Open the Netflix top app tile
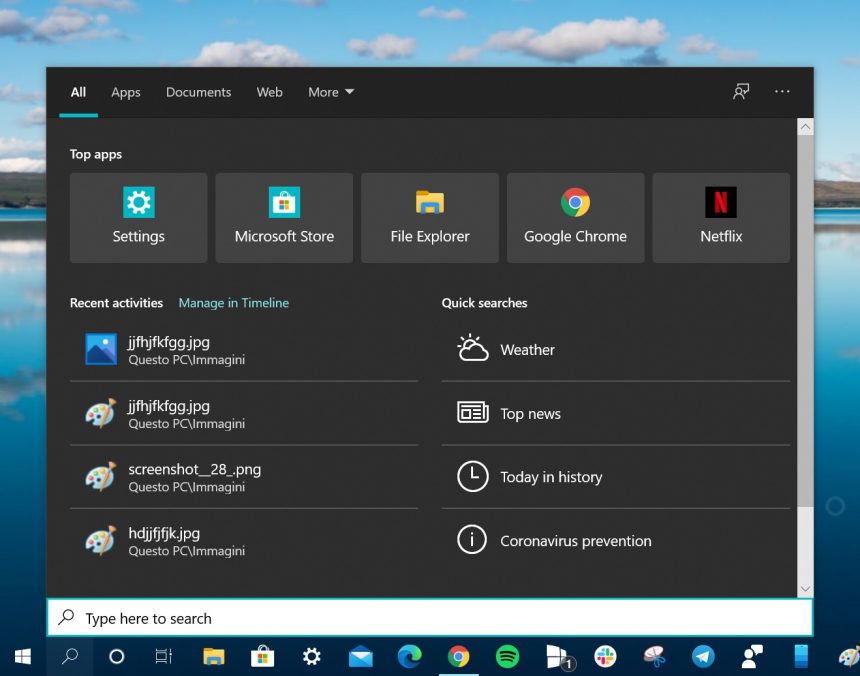This screenshot has width=860, height=676. [x=721, y=218]
